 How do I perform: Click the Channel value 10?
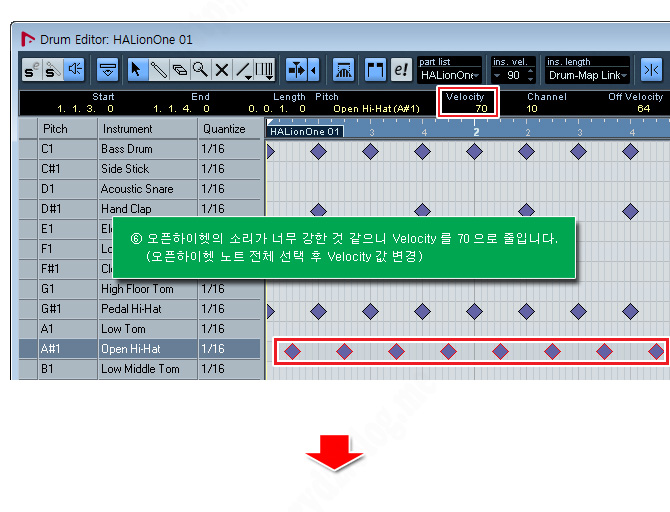coord(532,109)
